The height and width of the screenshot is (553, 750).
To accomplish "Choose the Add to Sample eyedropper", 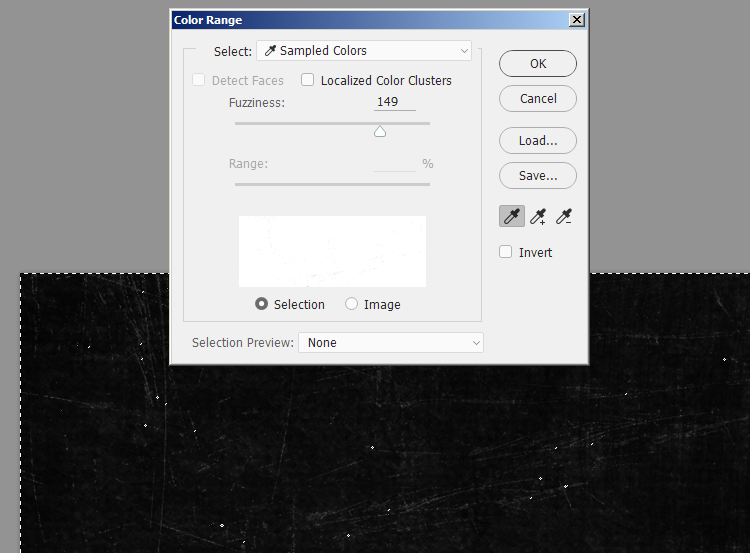I will [x=538, y=216].
